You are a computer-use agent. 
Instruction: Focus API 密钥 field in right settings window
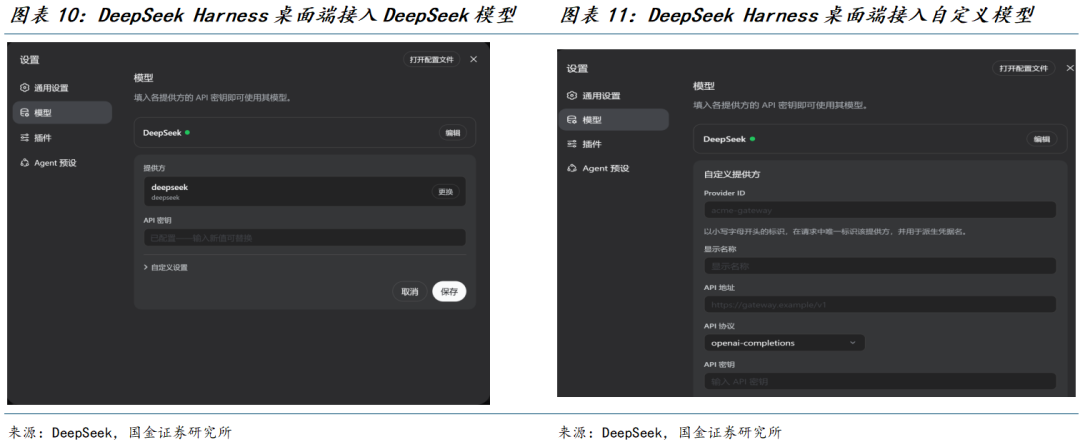coord(880,381)
